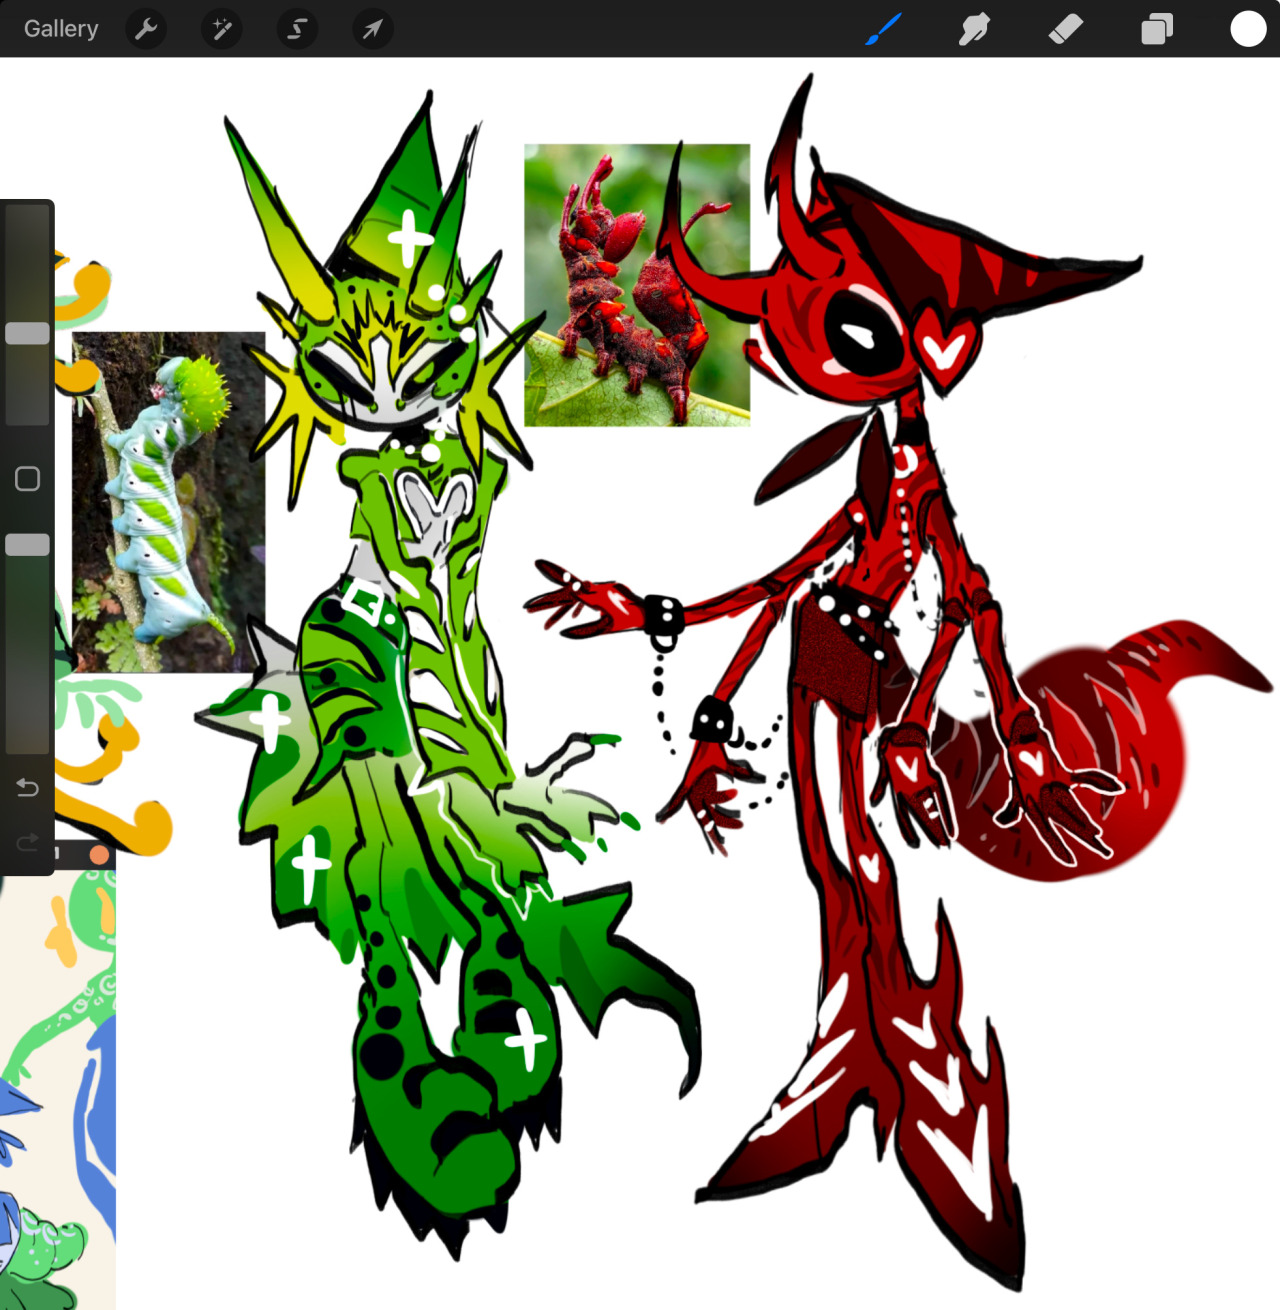The height and width of the screenshot is (1310, 1280).
Task: Click the green caterpillar reference photo
Action: coord(169,502)
